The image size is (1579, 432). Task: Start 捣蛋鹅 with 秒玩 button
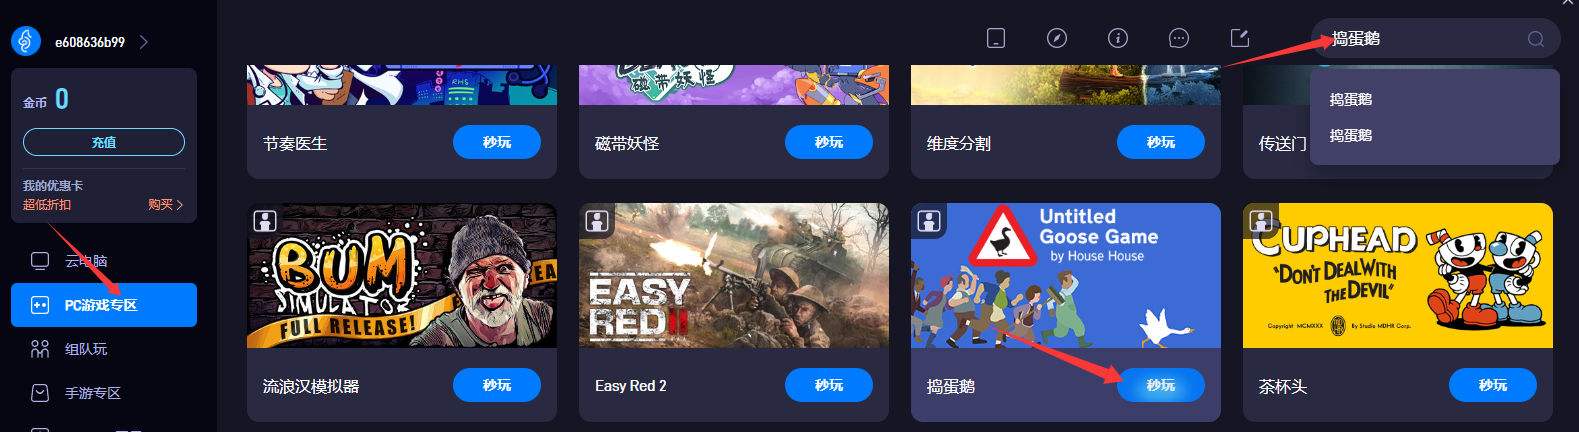tap(1161, 385)
